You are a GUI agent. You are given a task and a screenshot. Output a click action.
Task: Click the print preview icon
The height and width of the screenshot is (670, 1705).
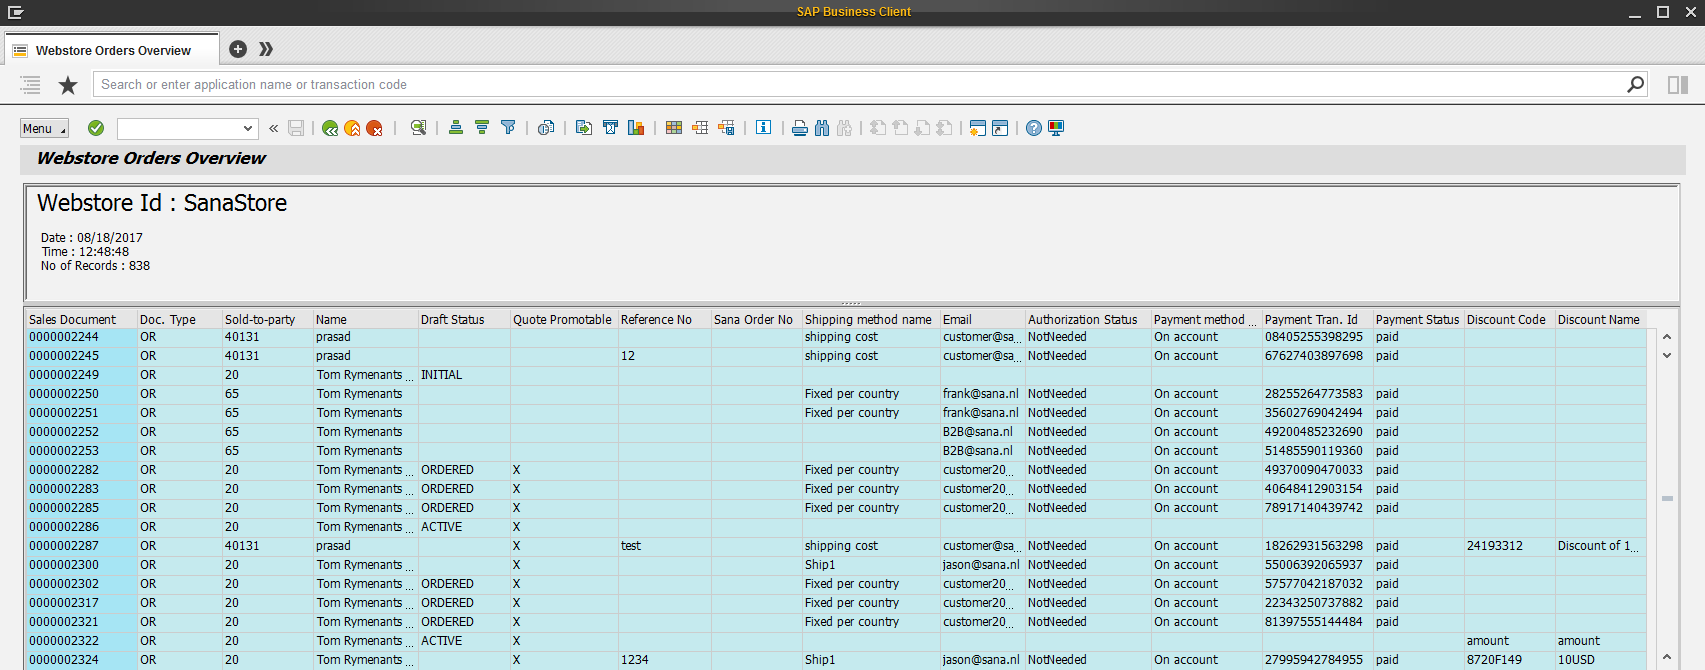coord(546,128)
